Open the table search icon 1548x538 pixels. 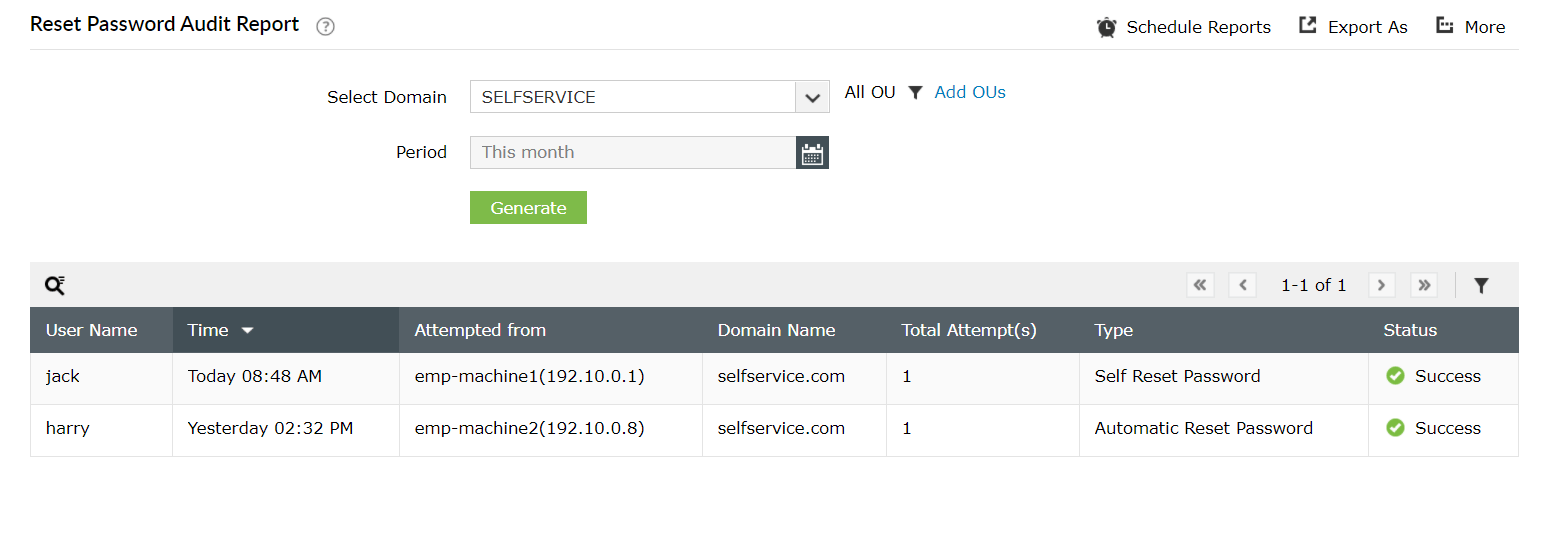tap(55, 285)
